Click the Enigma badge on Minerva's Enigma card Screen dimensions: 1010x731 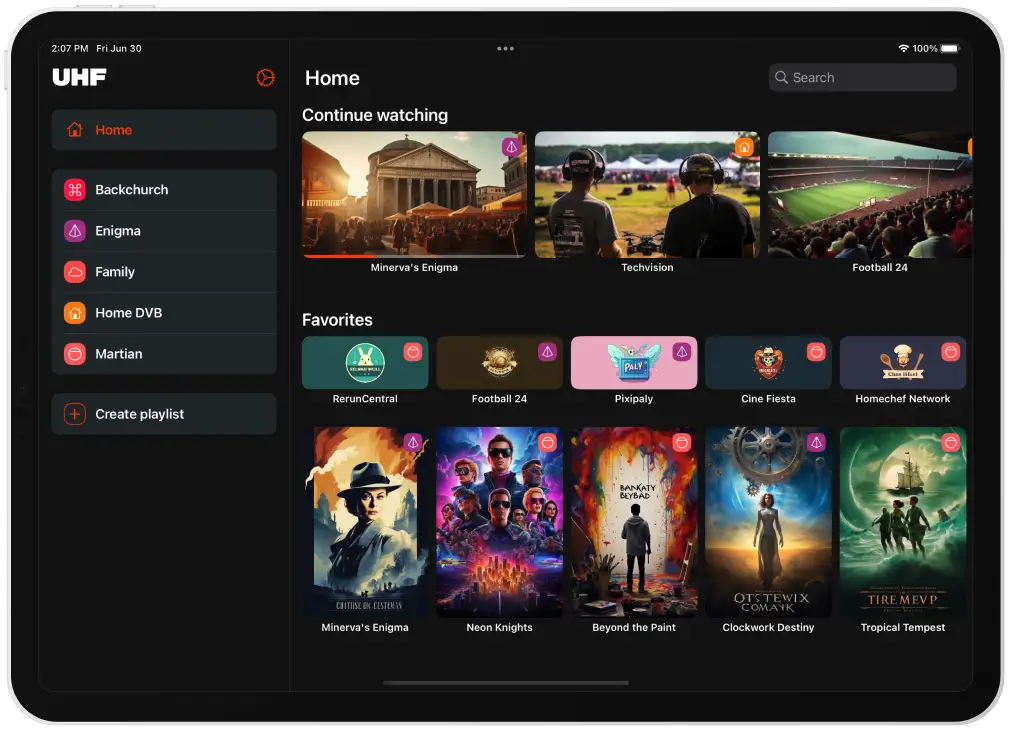tap(512, 146)
